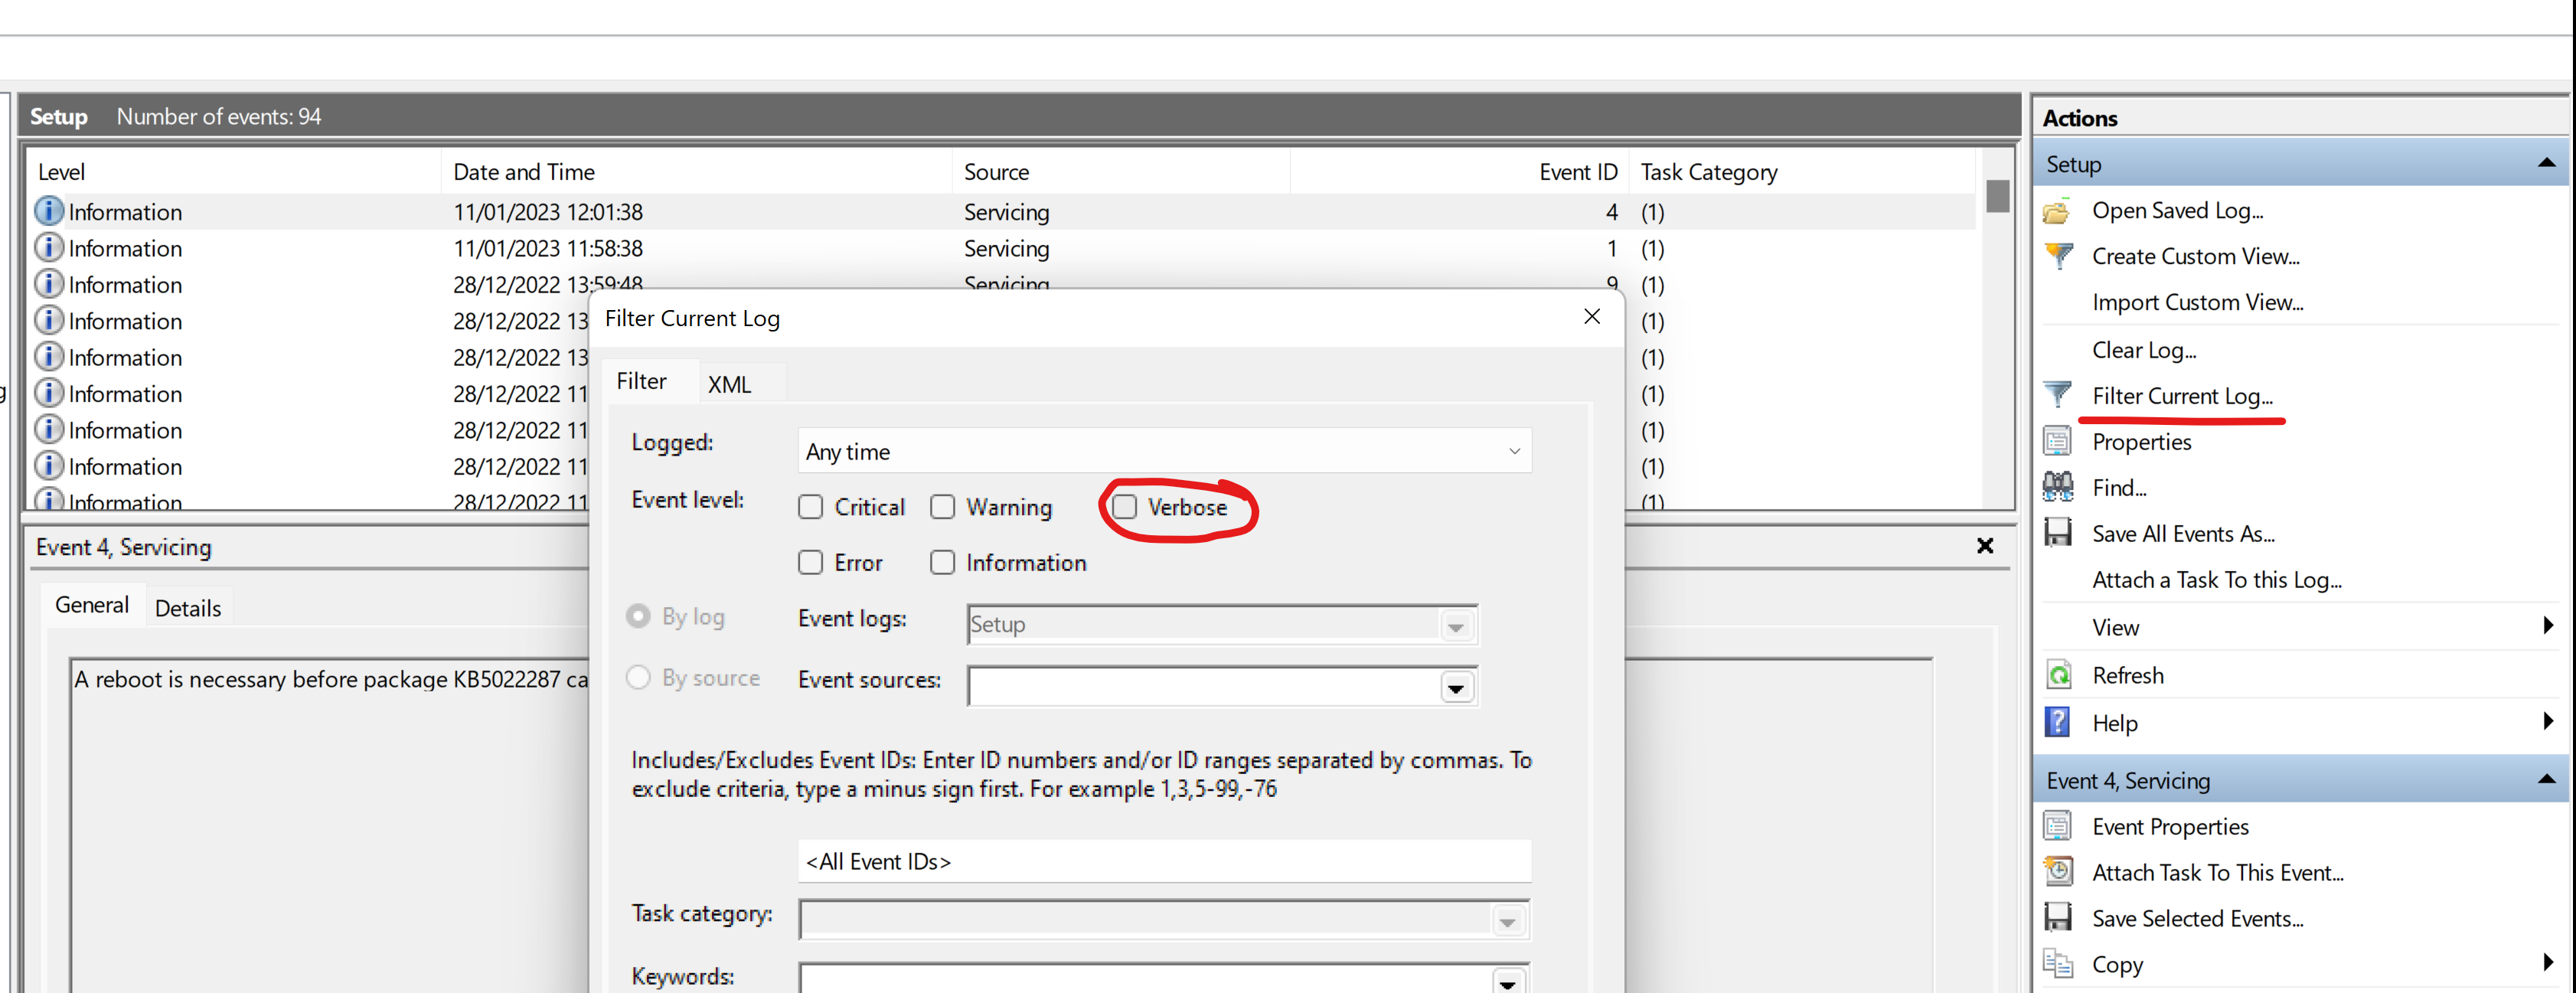Open the Logged time dropdown

click(1163, 451)
